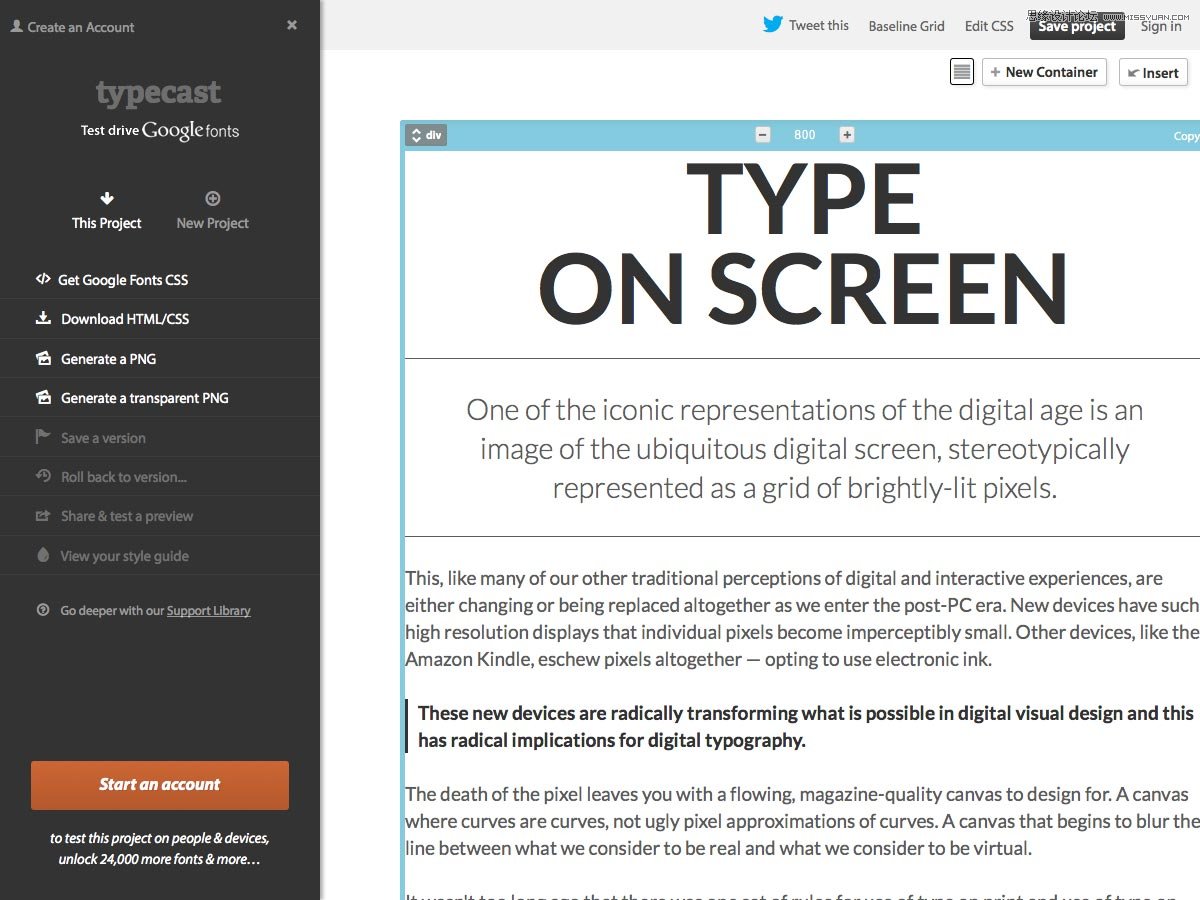Click the flag icon beside Save a version

click(x=43, y=437)
